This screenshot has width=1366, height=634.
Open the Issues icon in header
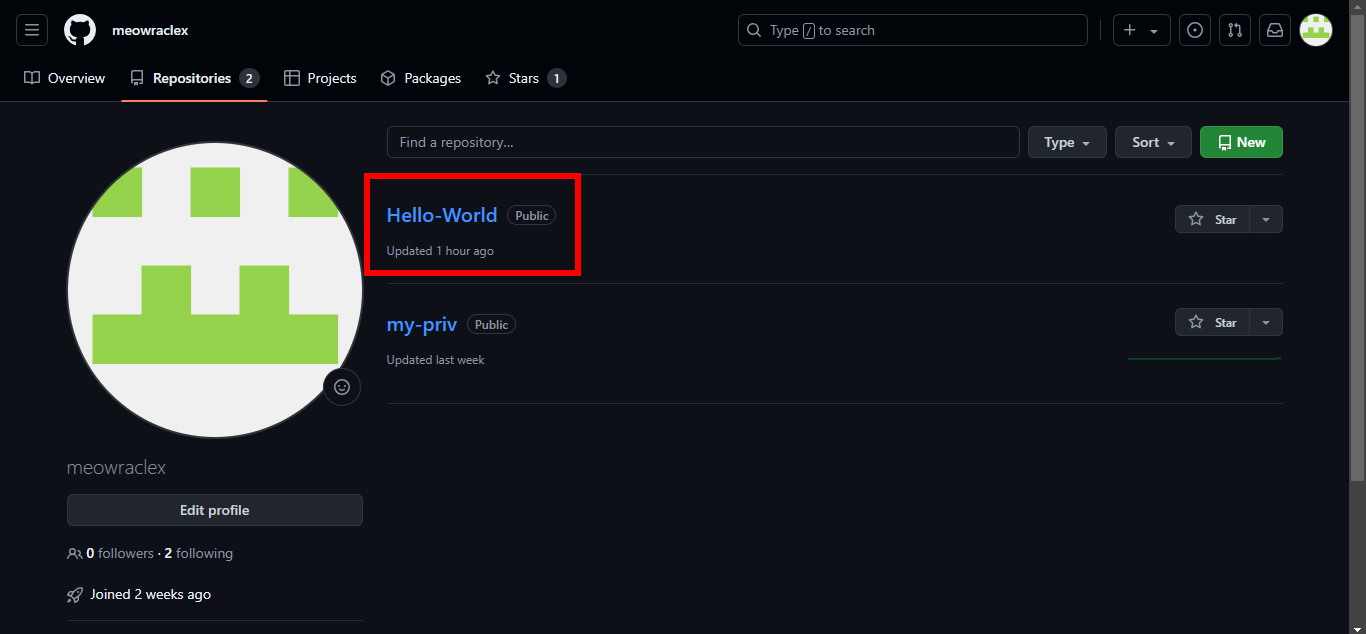pos(1195,30)
